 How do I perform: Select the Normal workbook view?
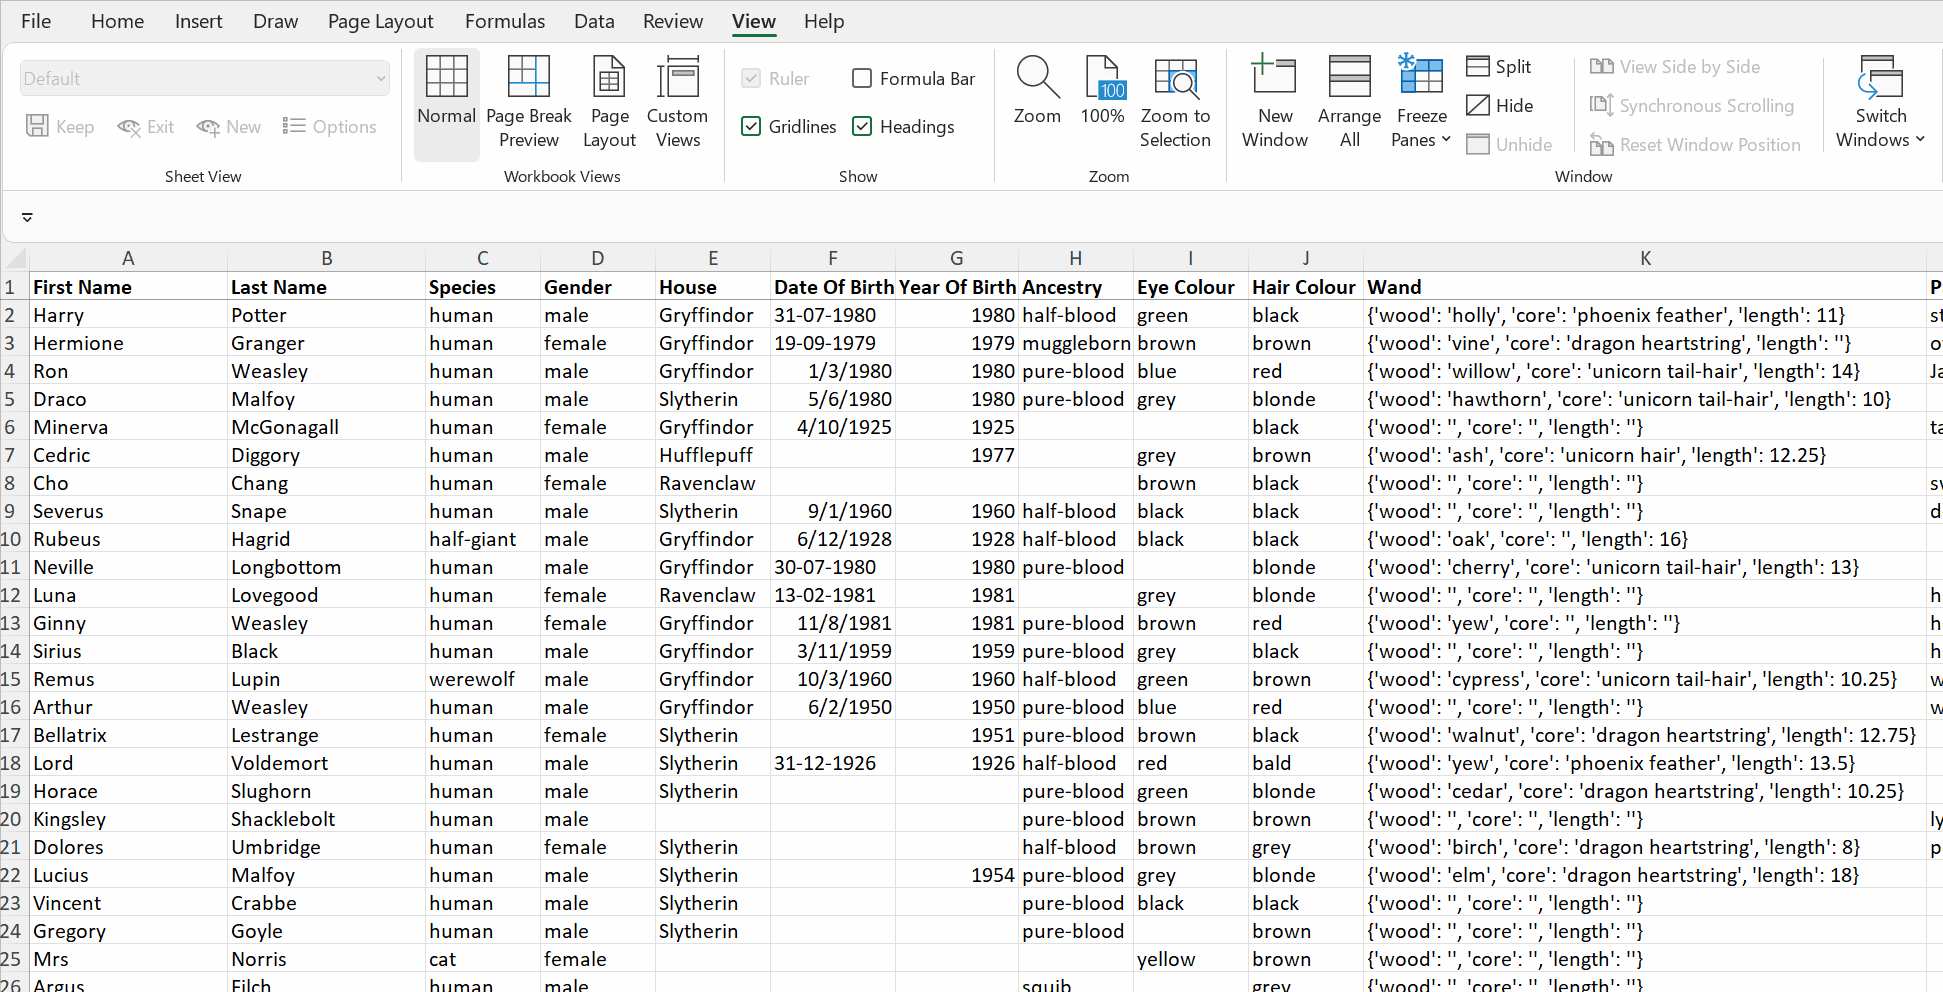pos(446,100)
